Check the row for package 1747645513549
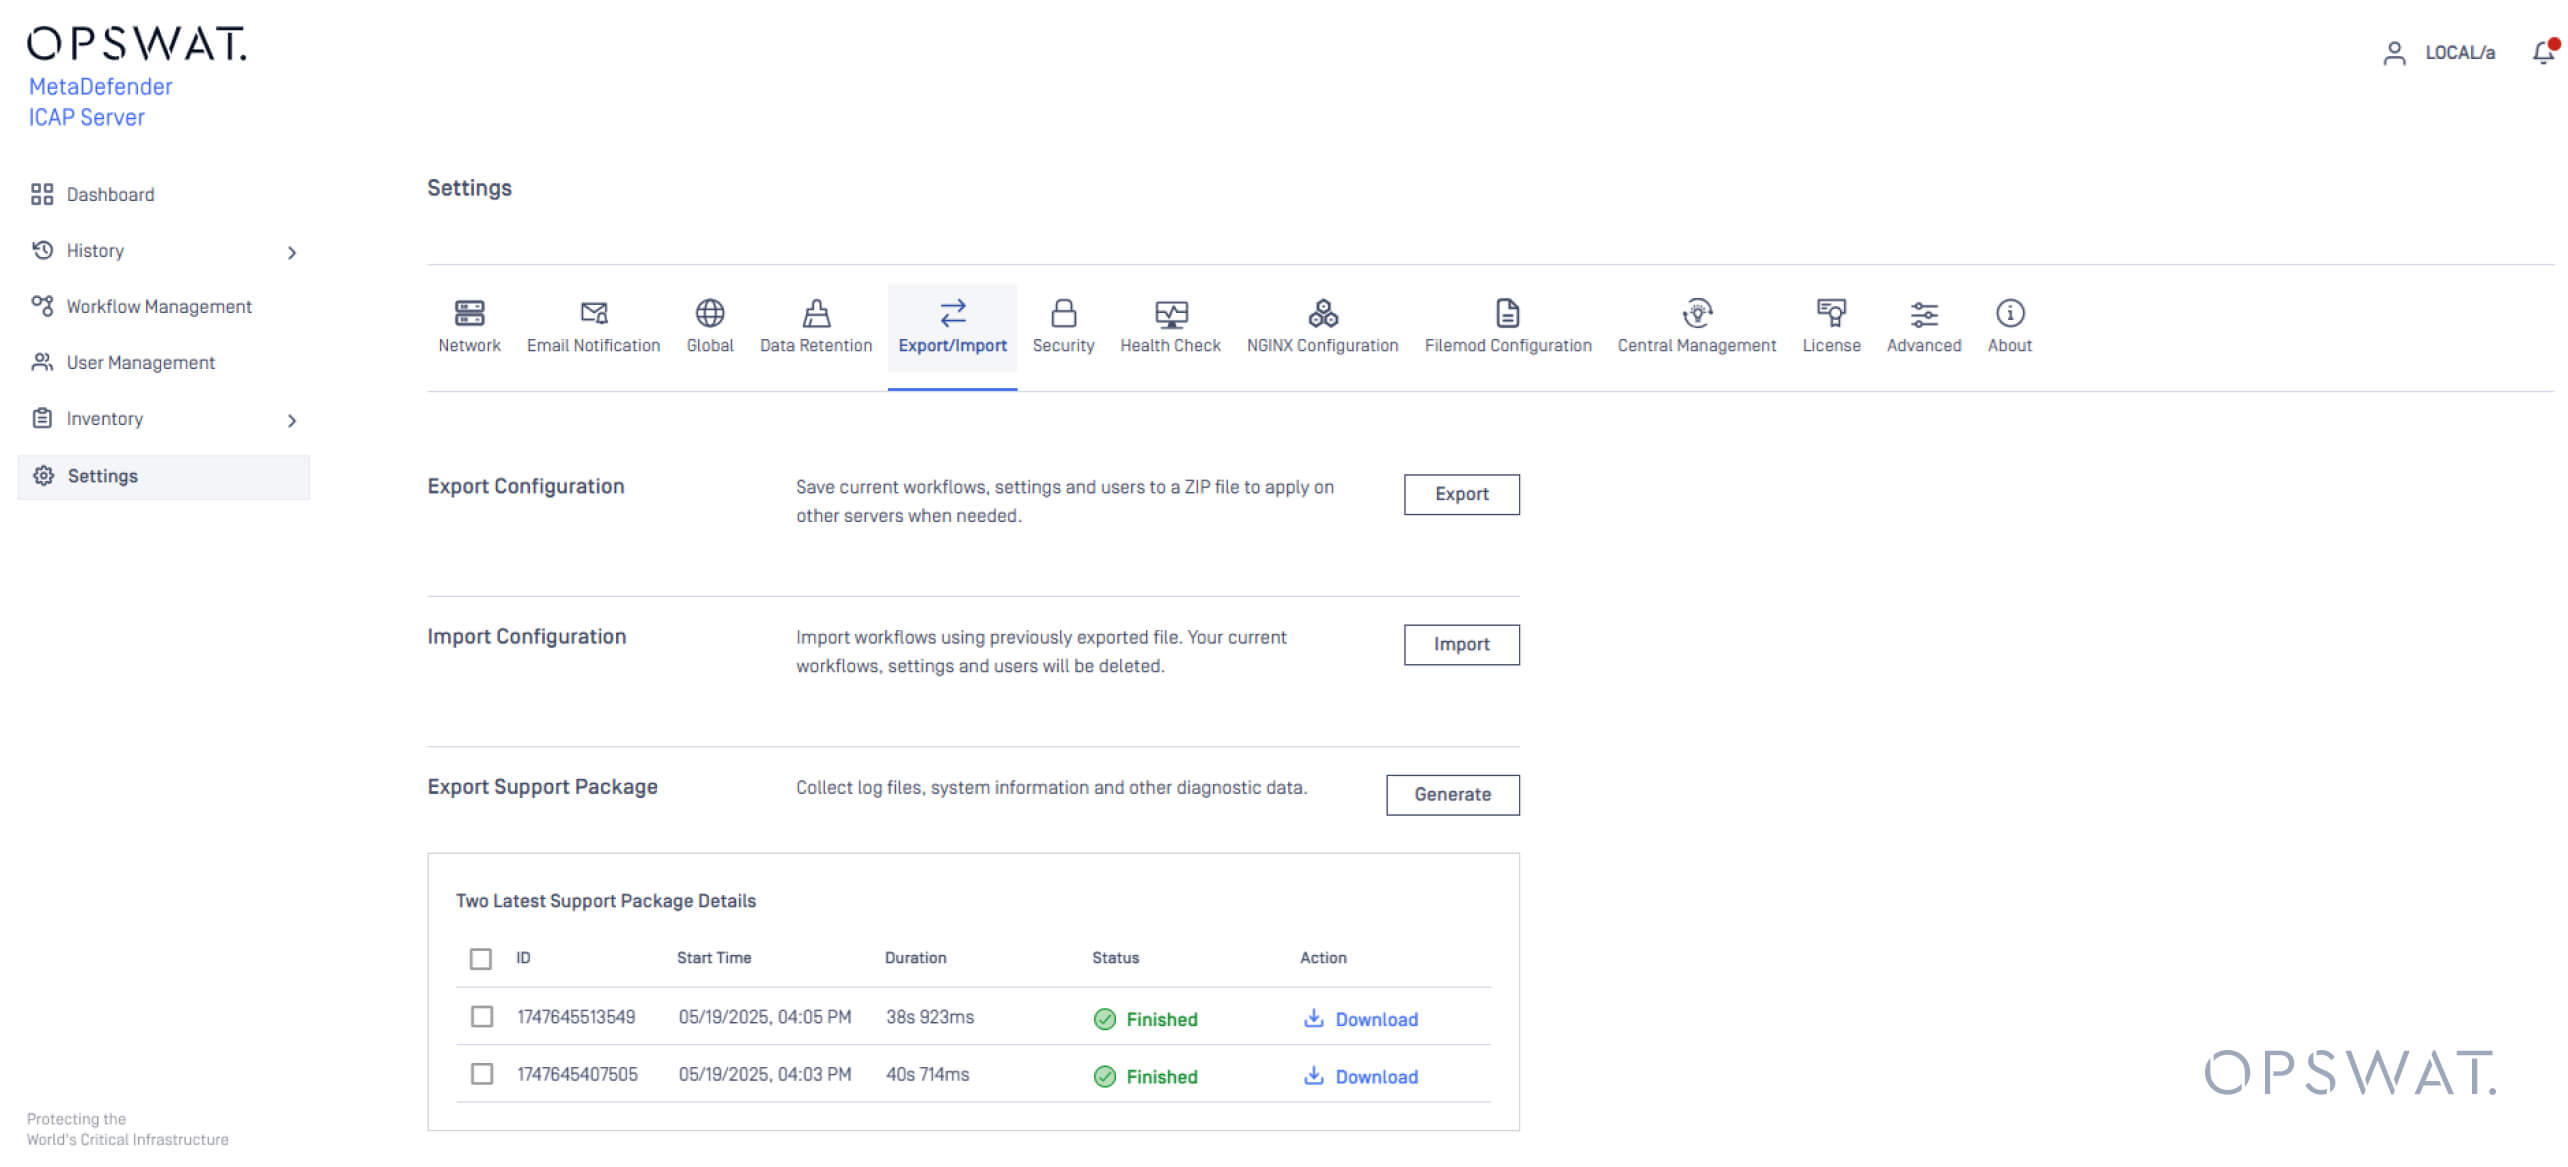This screenshot has width=2568, height=1167. [x=481, y=1016]
